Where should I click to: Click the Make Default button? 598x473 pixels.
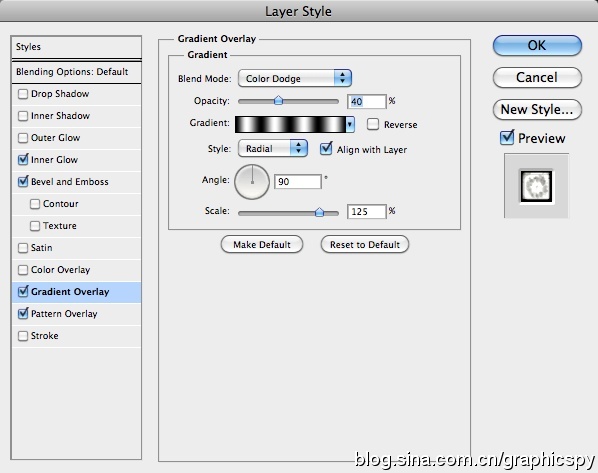[x=262, y=245]
